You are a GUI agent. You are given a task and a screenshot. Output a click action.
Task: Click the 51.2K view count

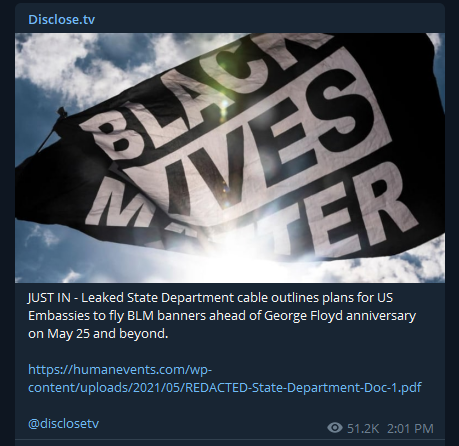[x=363, y=428]
